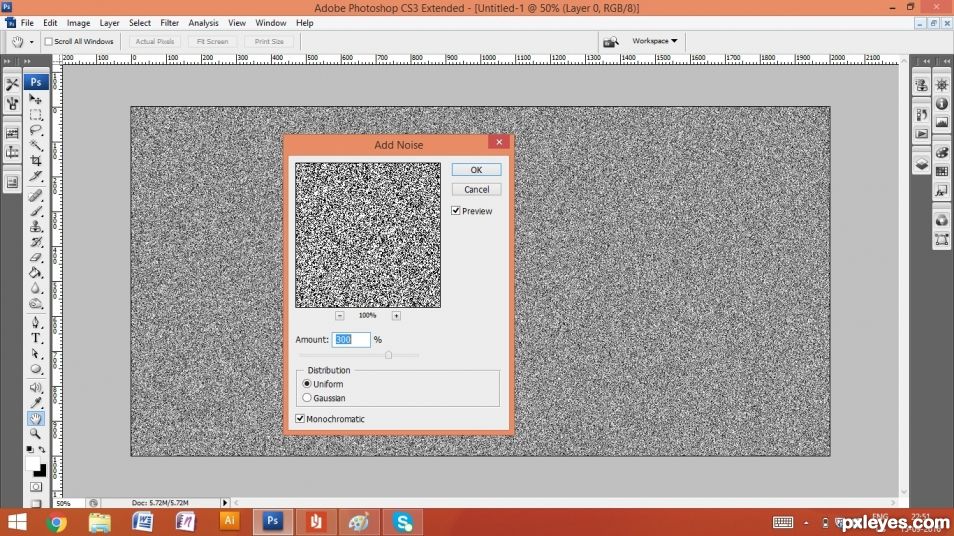
Task: Select the Pen tool
Action: point(36,322)
